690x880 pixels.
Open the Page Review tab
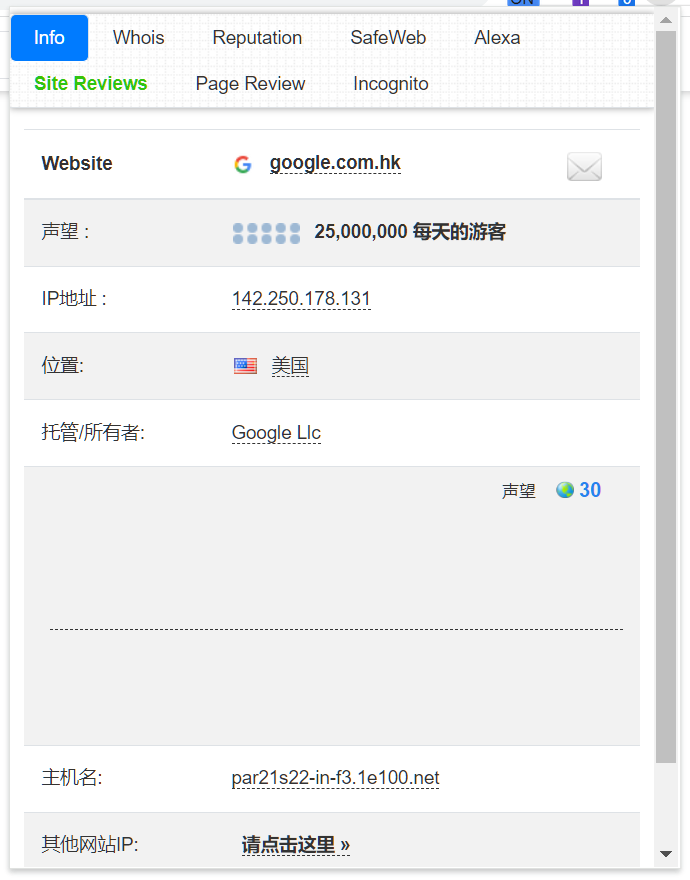pyautogui.click(x=250, y=84)
